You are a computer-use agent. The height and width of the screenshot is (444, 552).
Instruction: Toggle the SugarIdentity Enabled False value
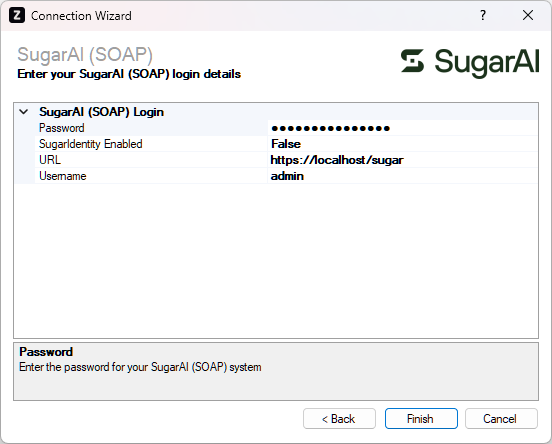(403, 144)
